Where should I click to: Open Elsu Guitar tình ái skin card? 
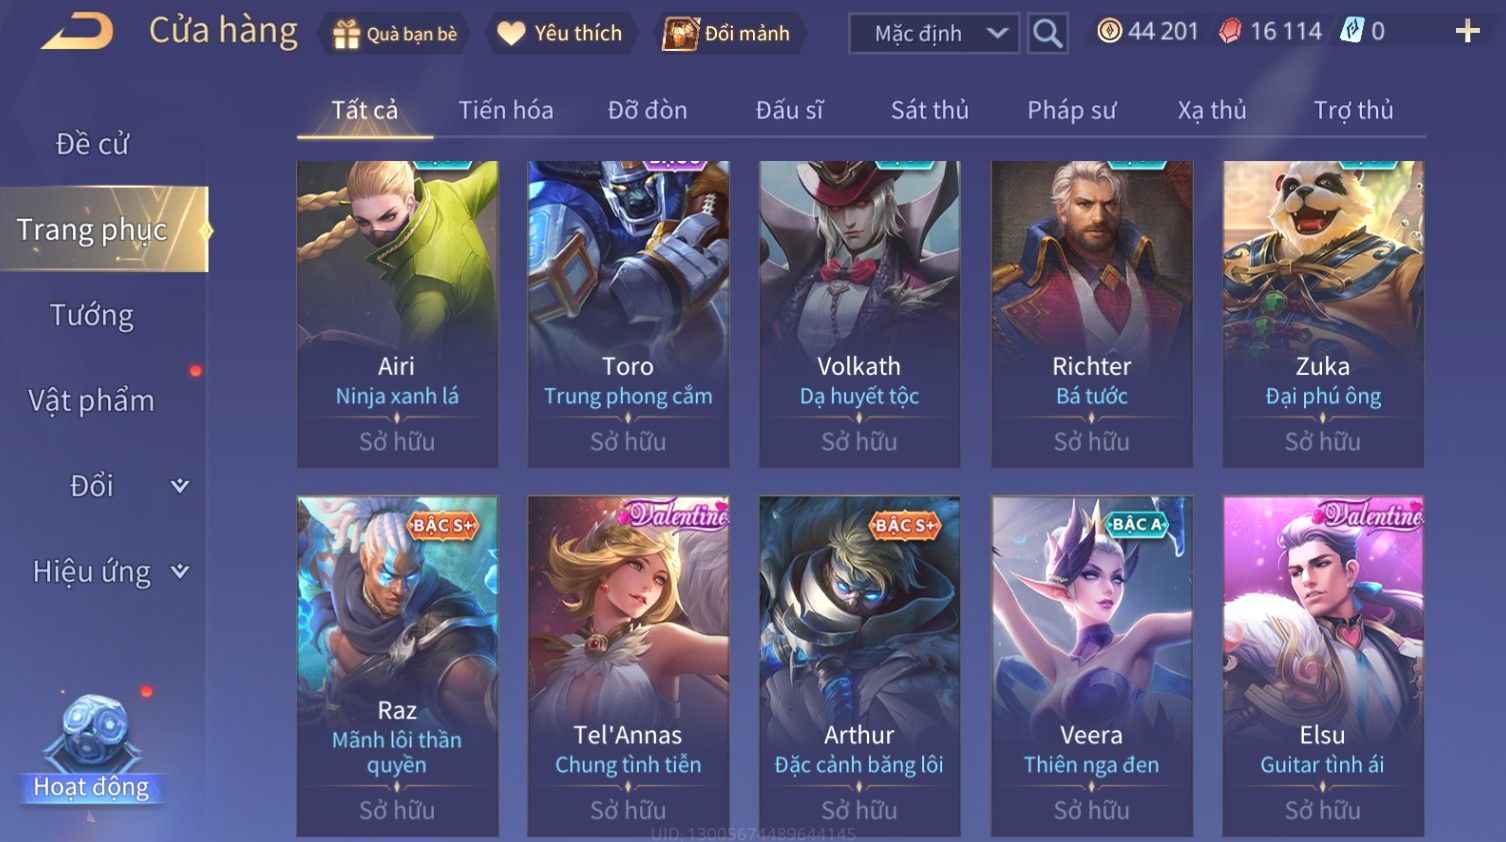pos(1323,666)
